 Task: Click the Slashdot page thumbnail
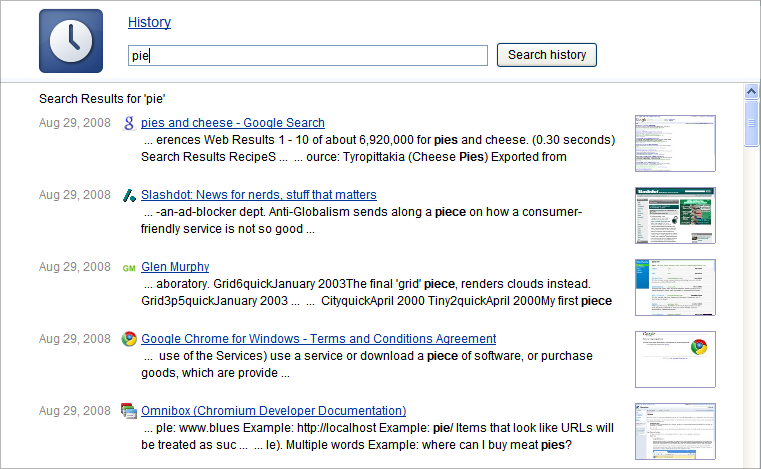(x=675, y=215)
